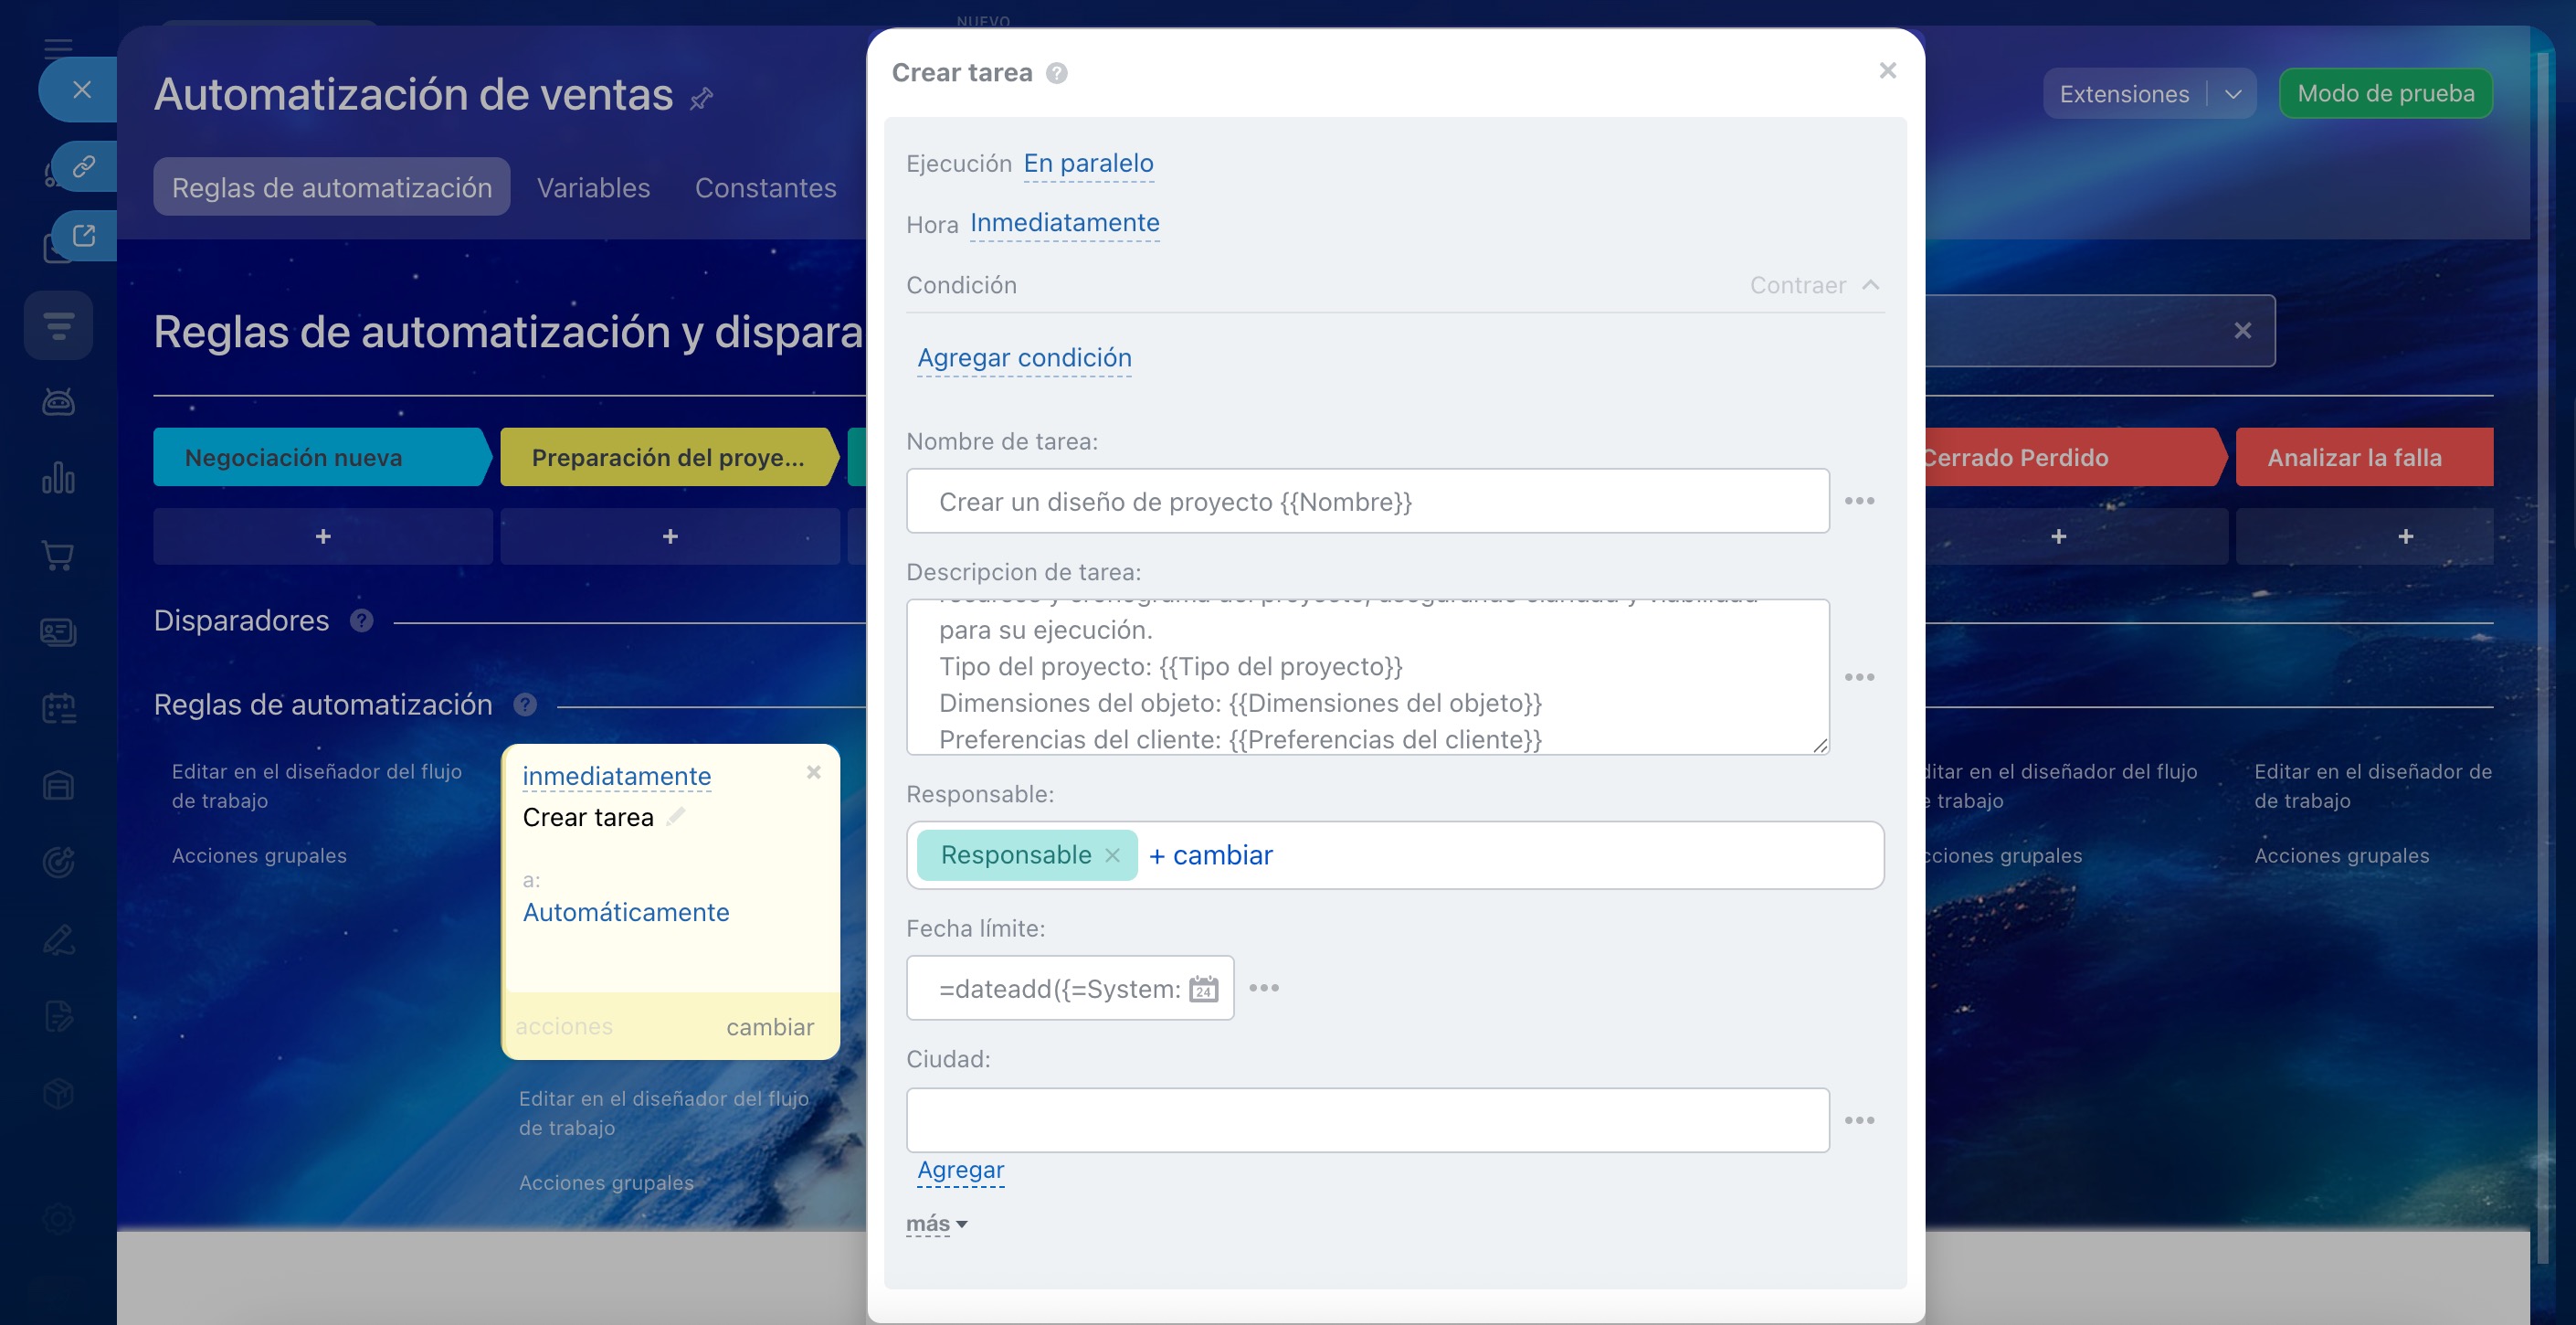The height and width of the screenshot is (1325, 2576).
Task: Click pencil icon next to Crear tarea rule
Action: click(676, 816)
